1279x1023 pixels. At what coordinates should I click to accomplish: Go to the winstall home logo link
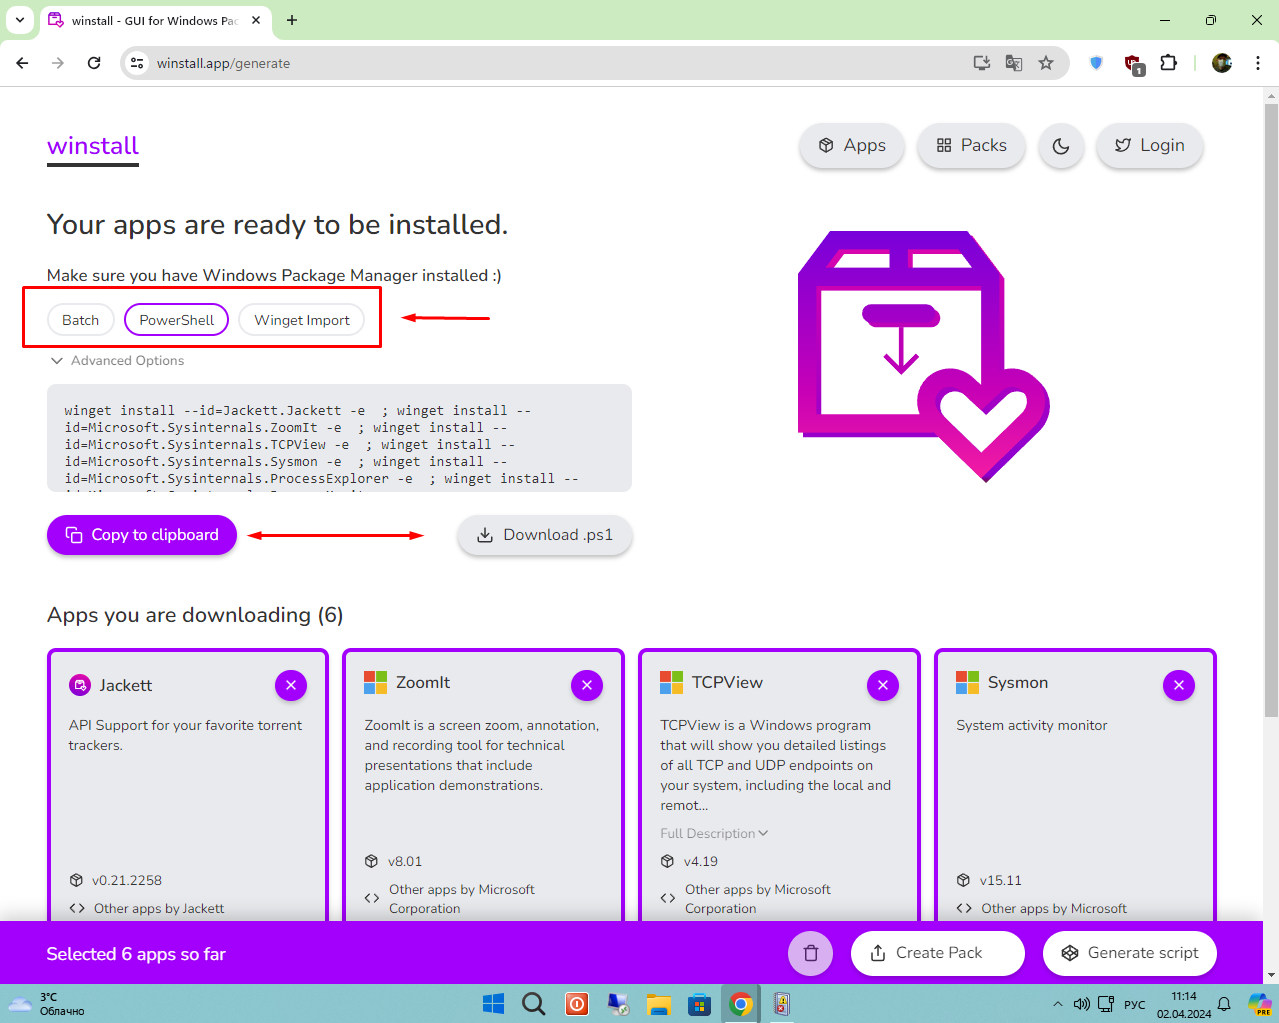[x=93, y=146]
